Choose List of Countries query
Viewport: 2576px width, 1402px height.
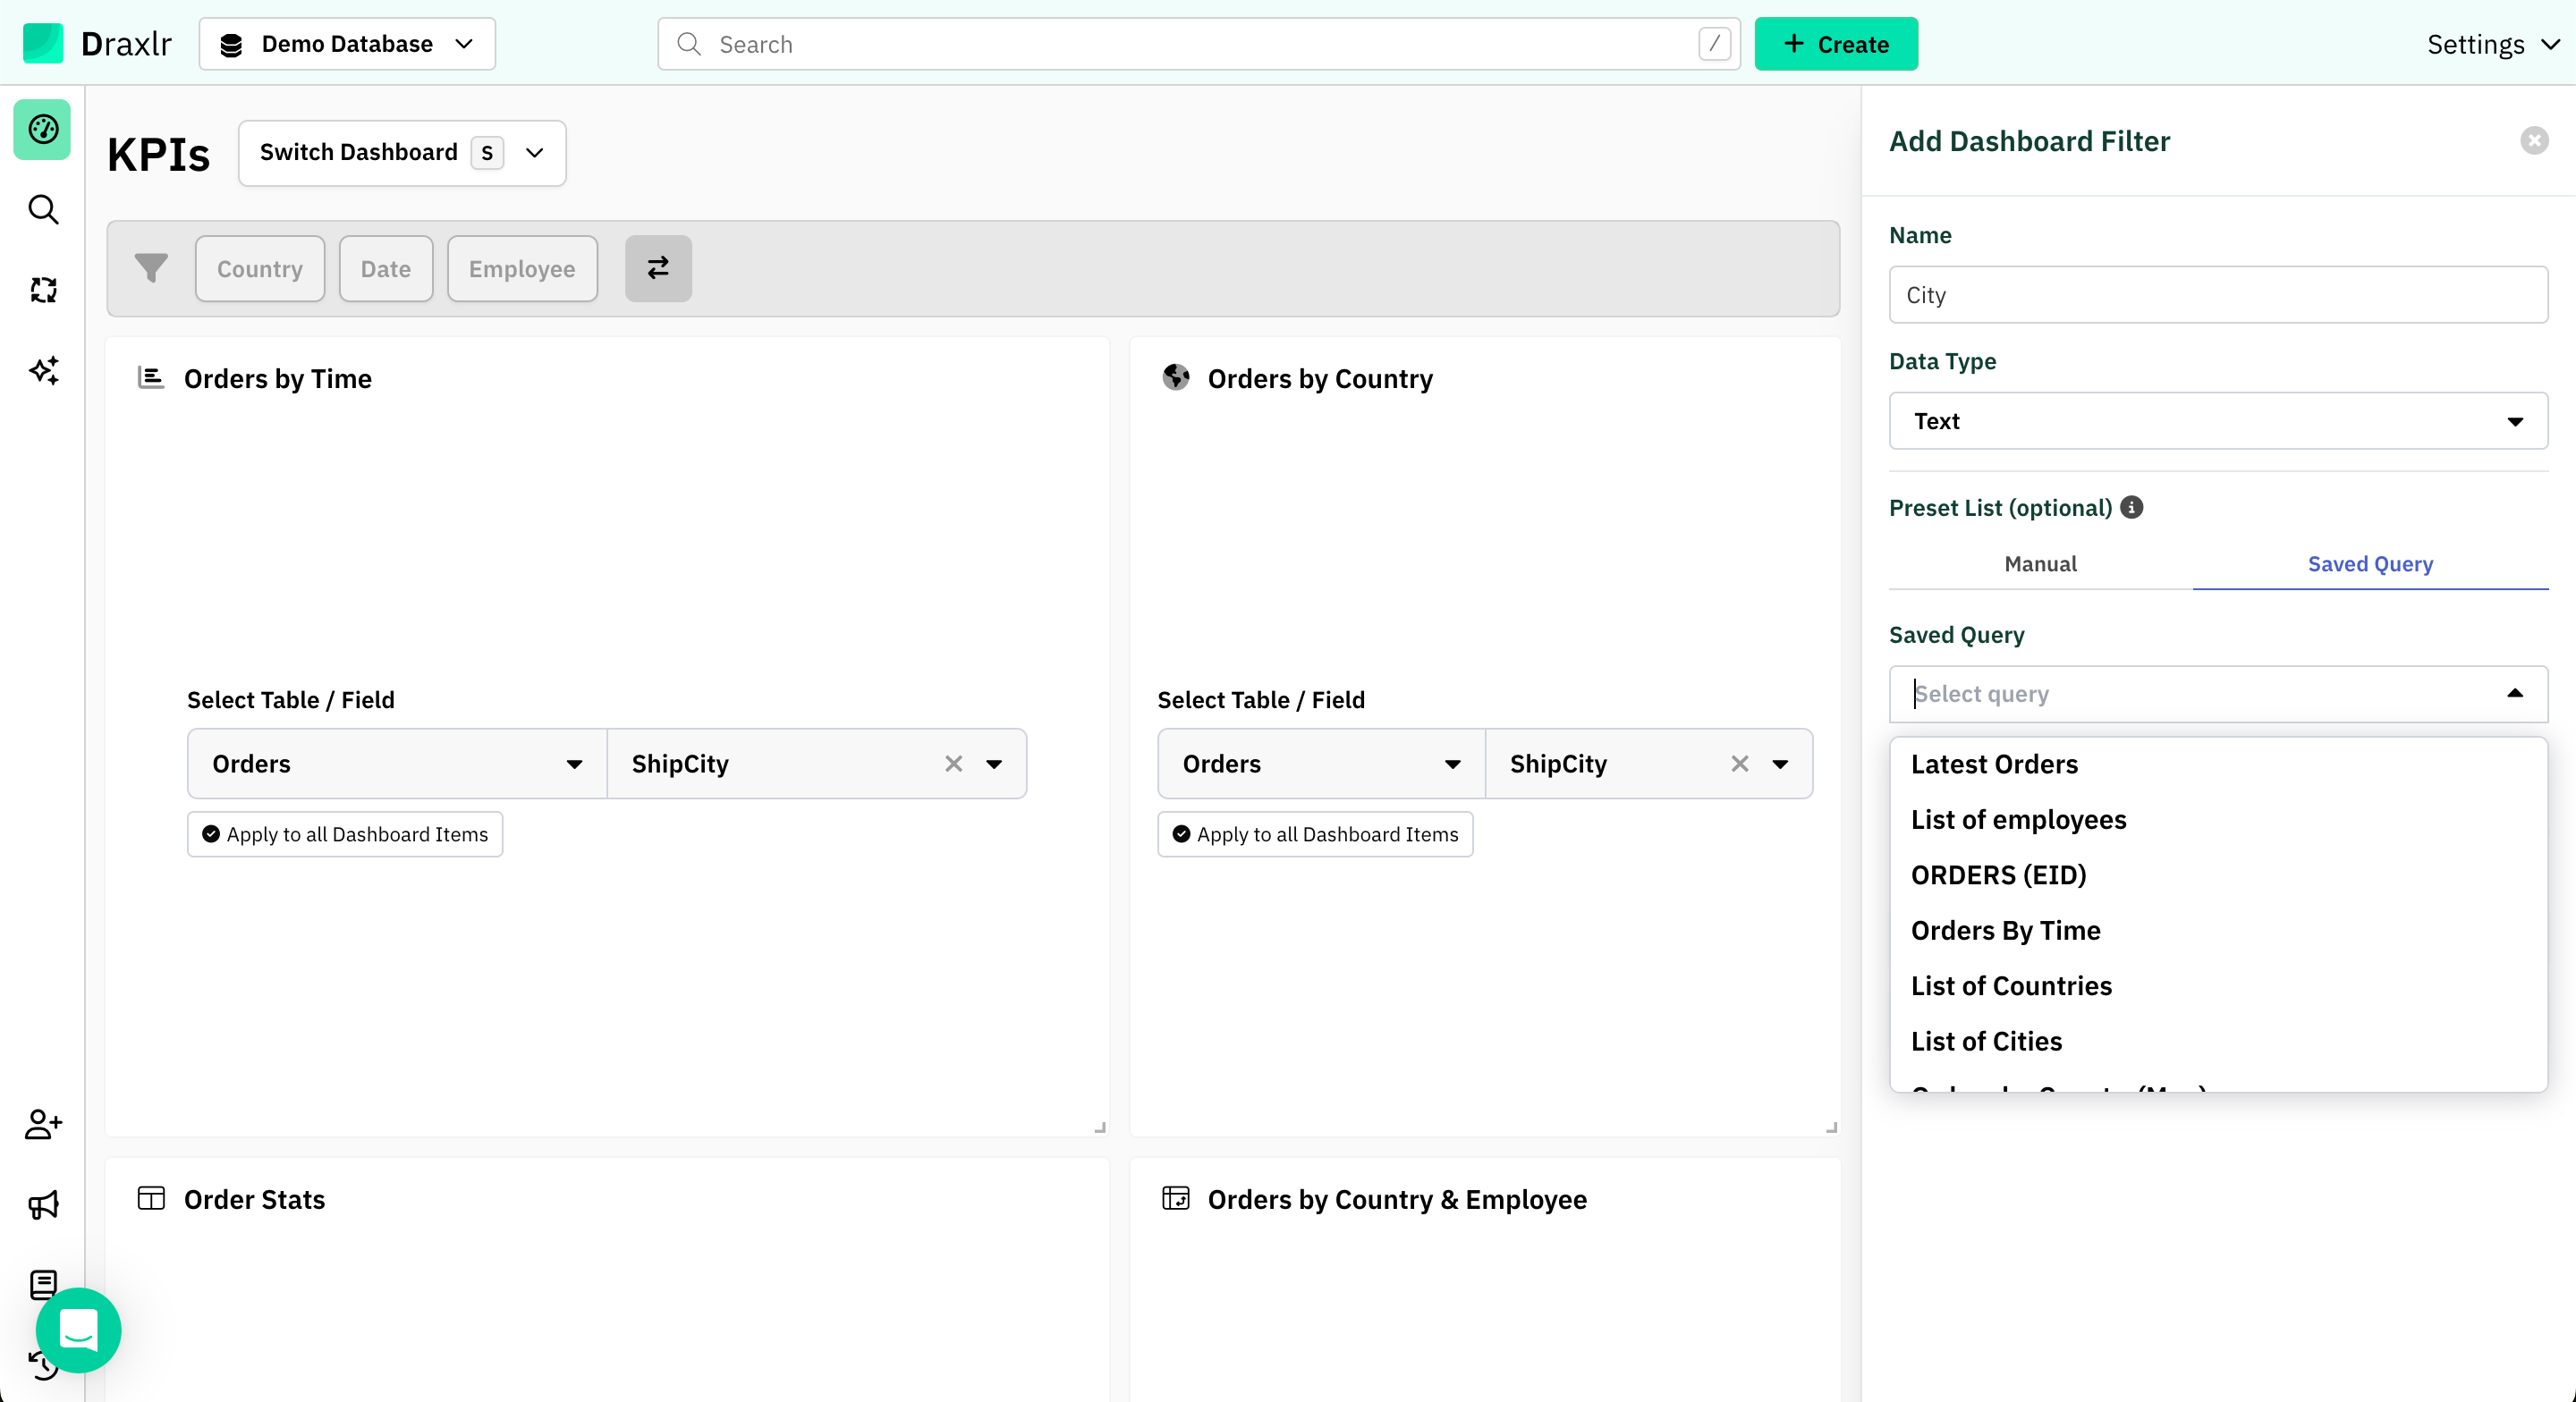coord(2218,986)
